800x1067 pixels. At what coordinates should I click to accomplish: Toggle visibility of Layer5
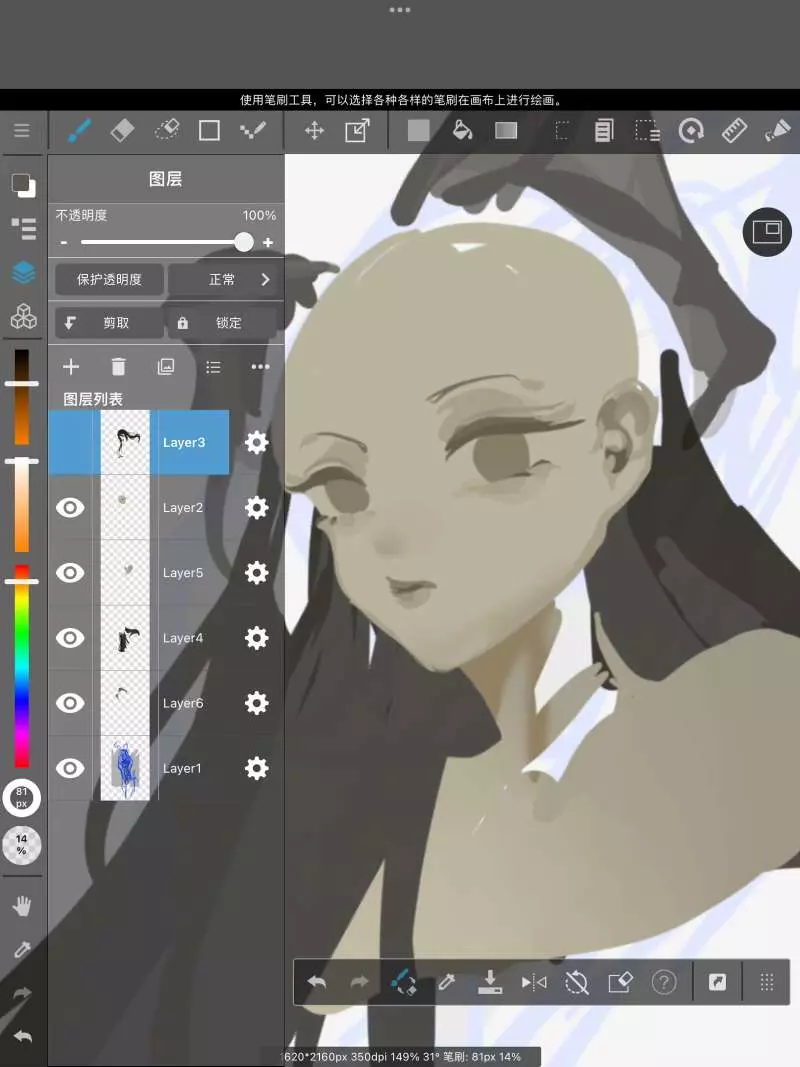(70, 573)
